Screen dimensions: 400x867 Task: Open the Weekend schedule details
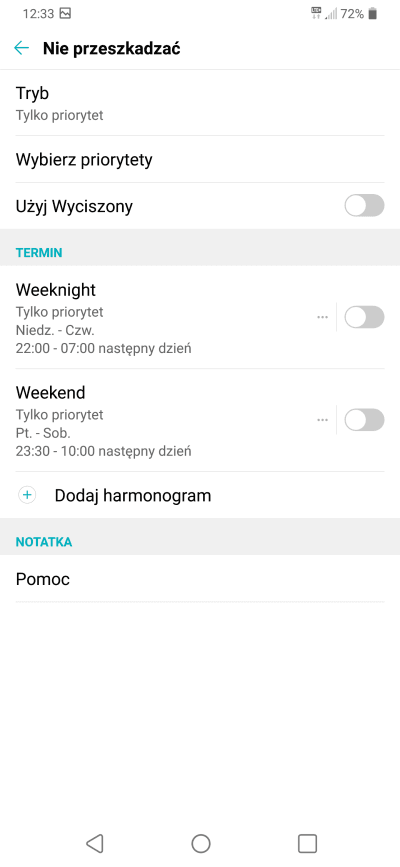coord(160,421)
